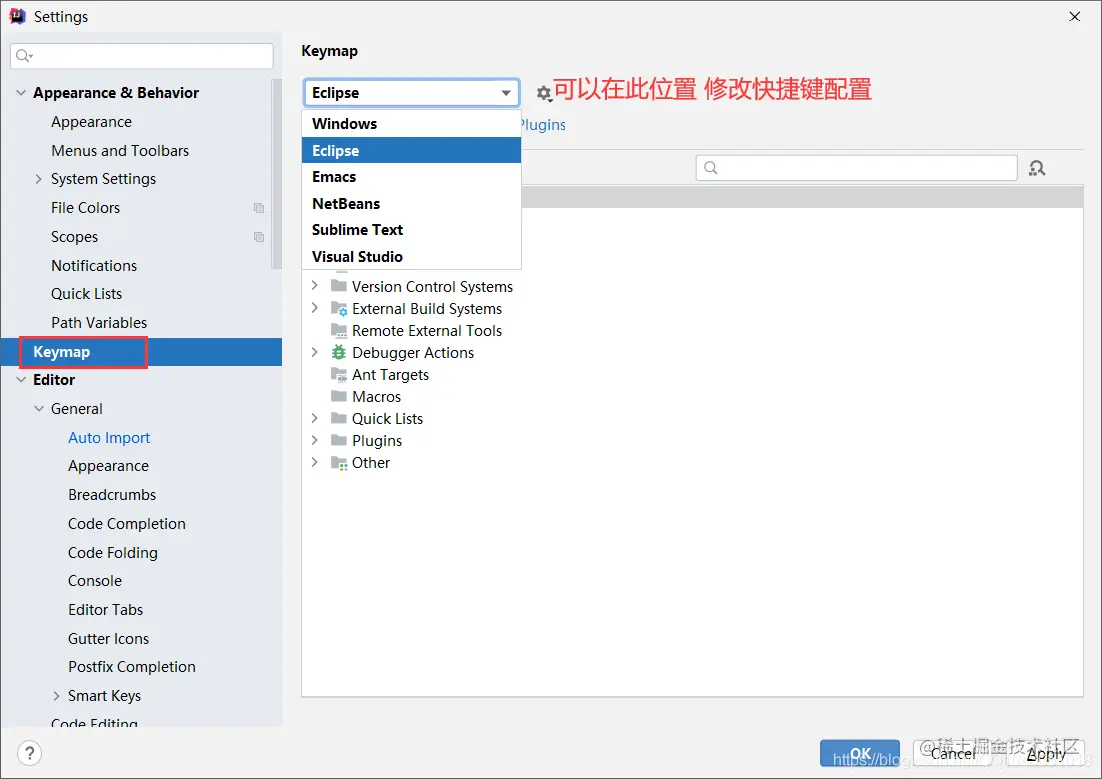1102x779 pixels.
Task: Click the External Build Systems folder icon
Action: (339, 309)
